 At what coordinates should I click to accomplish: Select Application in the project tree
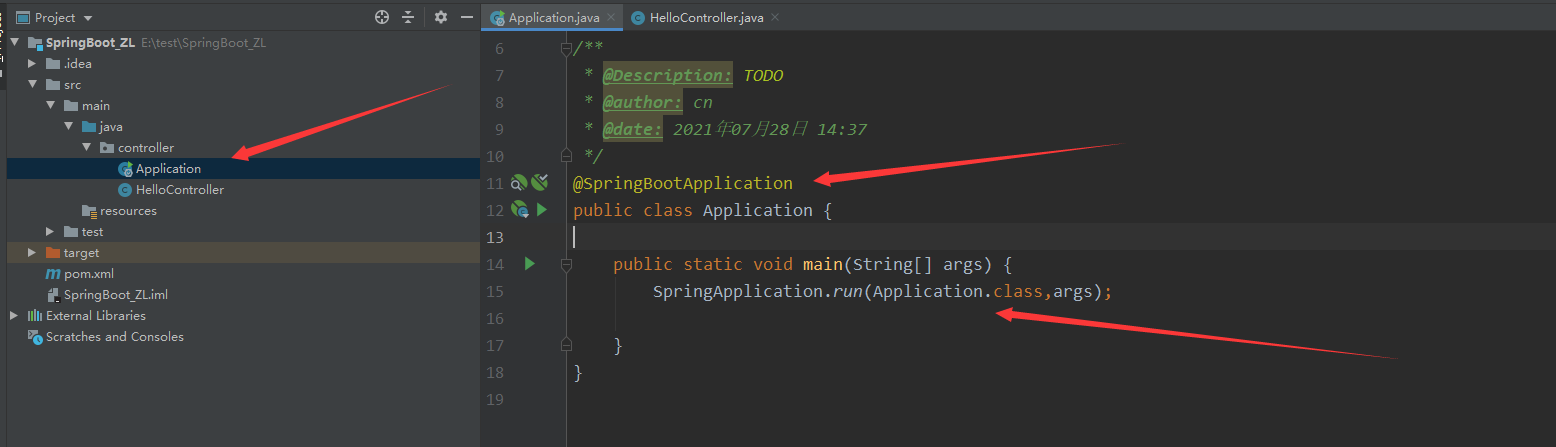click(x=243, y=169)
